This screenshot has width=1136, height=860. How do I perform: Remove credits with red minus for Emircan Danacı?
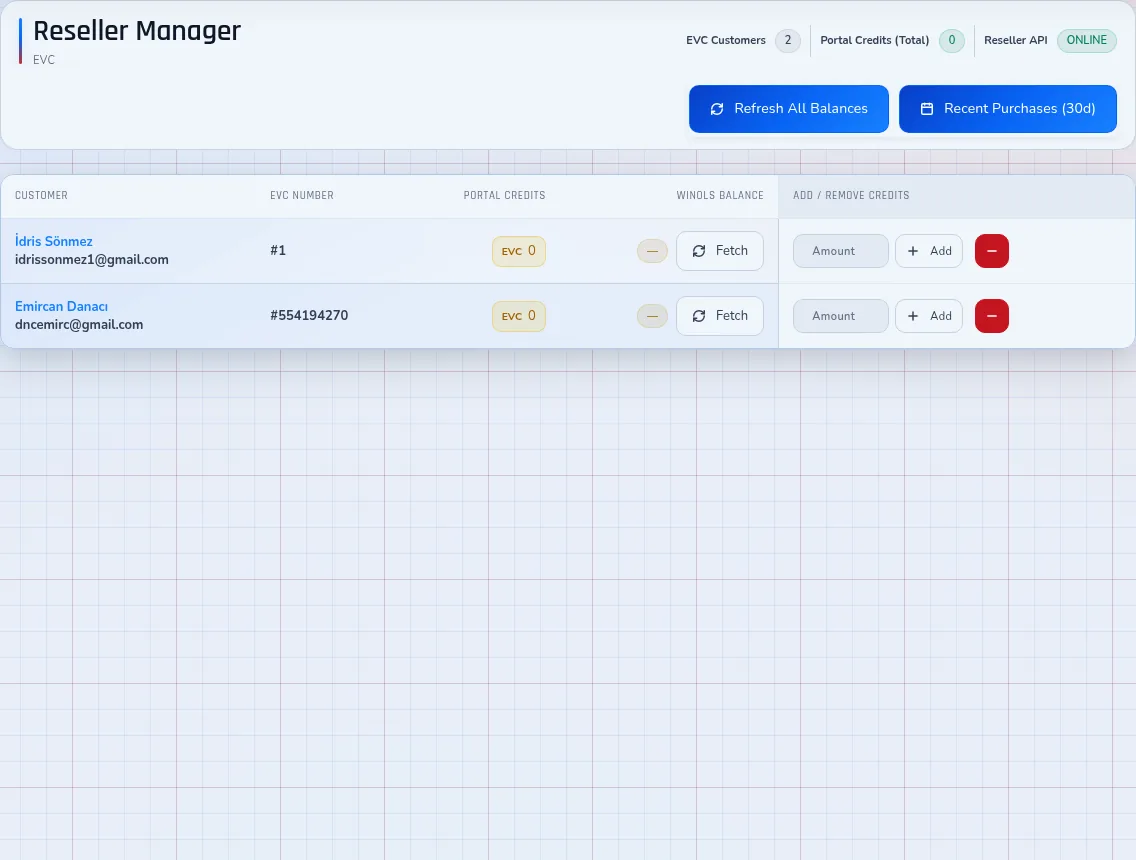[992, 316]
